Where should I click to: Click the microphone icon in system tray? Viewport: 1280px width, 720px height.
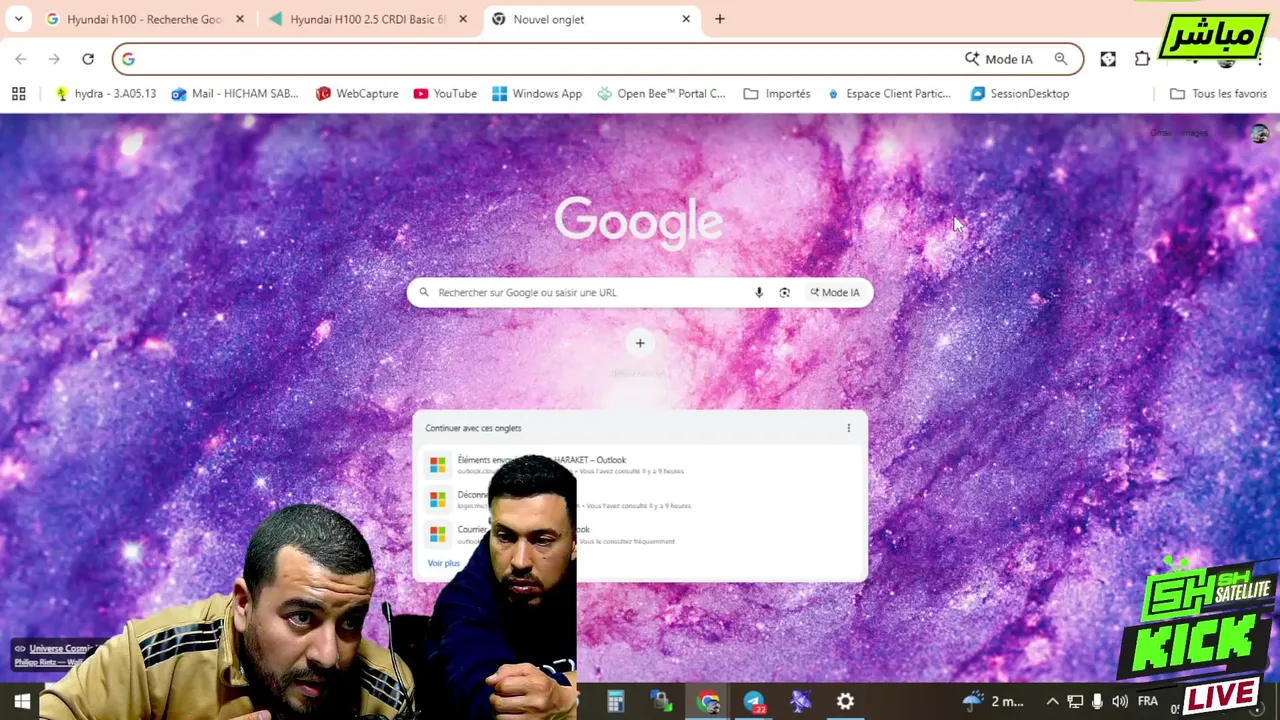tap(1097, 702)
